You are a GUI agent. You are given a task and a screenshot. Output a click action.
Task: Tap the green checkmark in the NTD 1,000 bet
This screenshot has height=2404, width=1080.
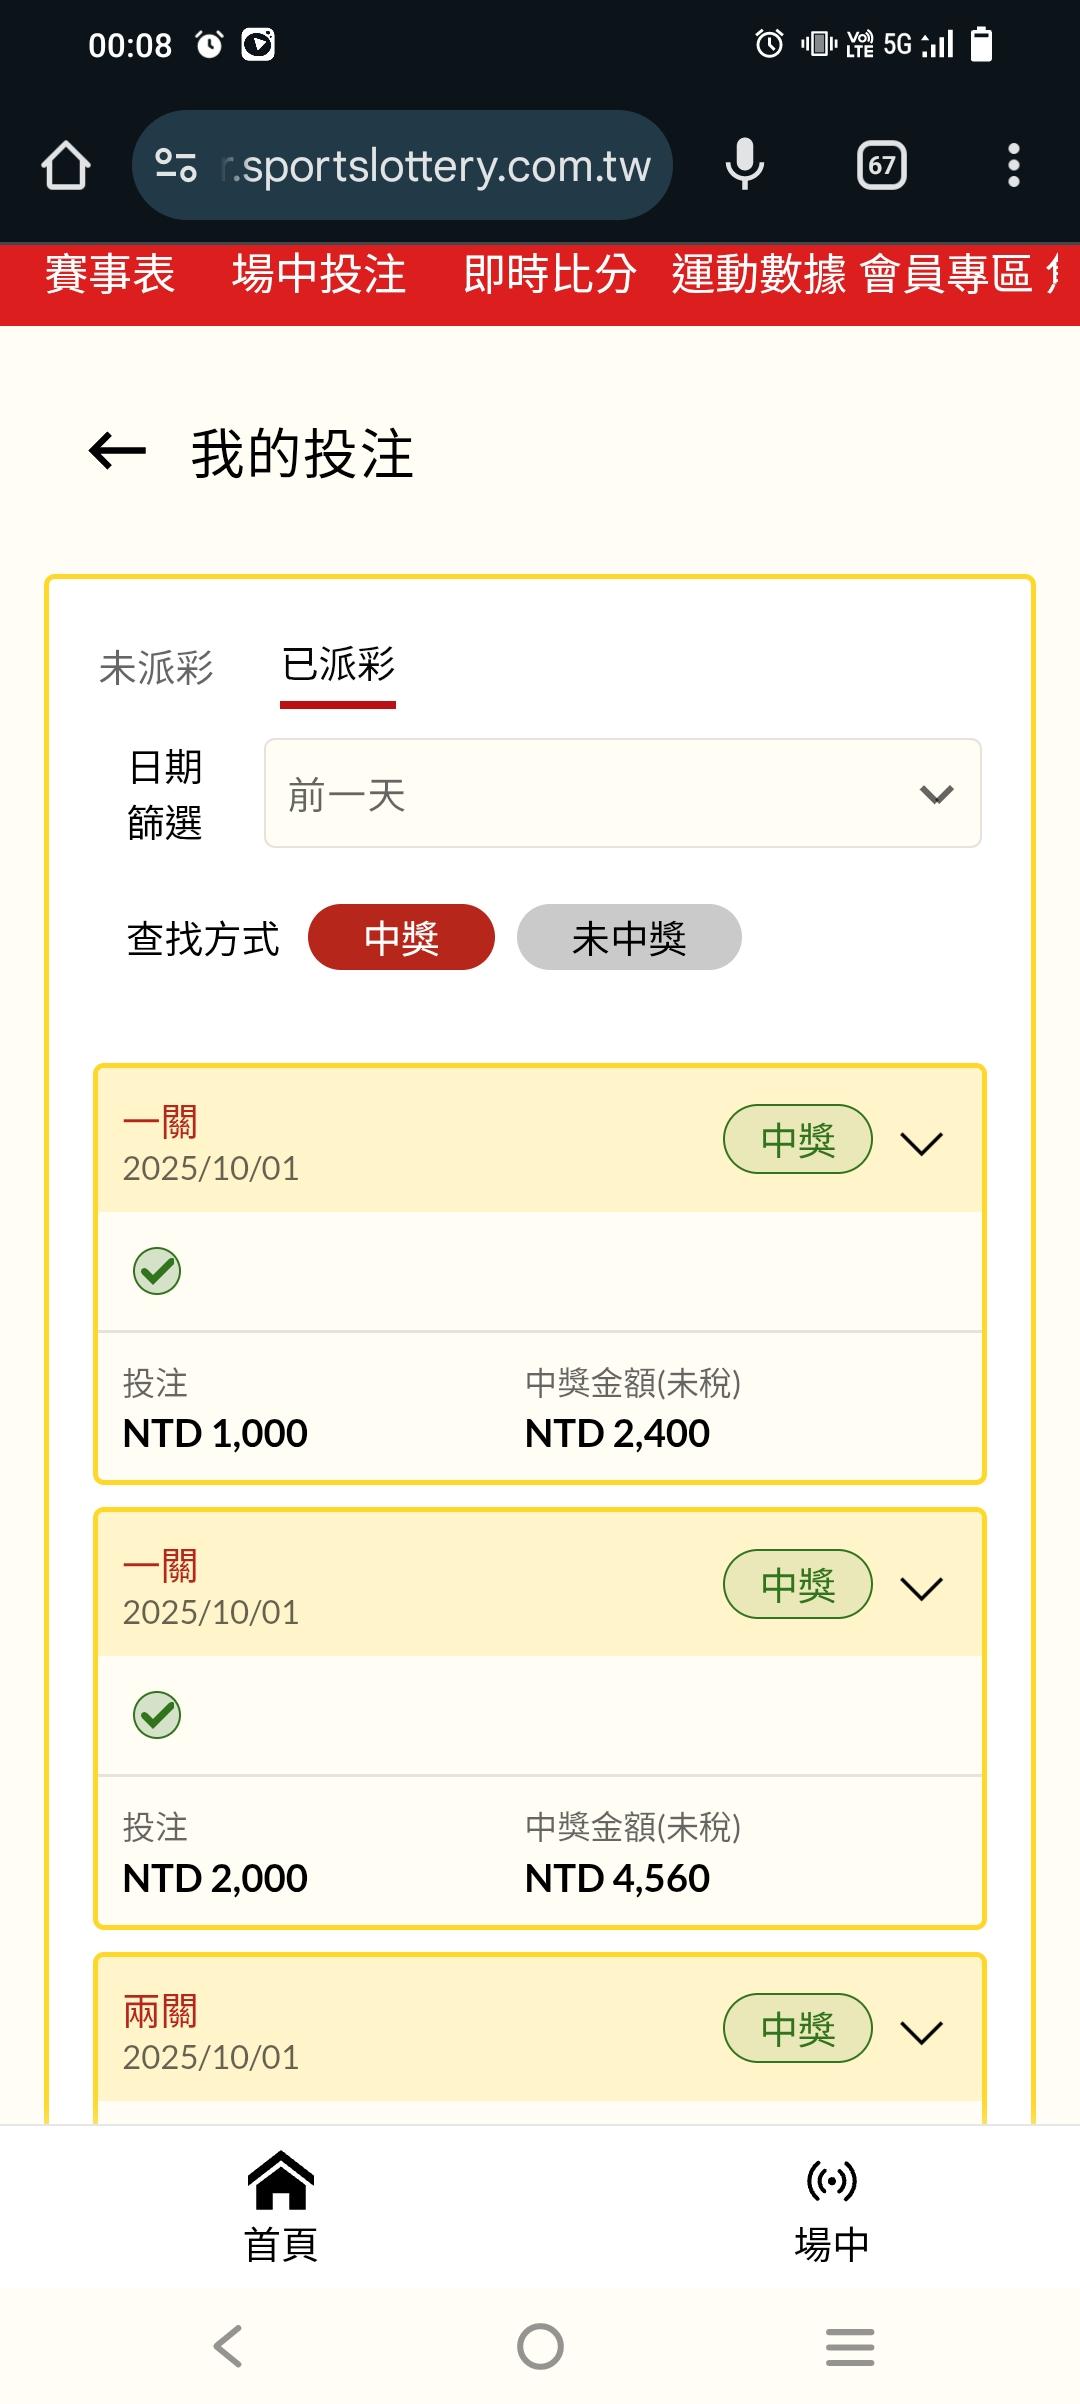pos(157,1271)
